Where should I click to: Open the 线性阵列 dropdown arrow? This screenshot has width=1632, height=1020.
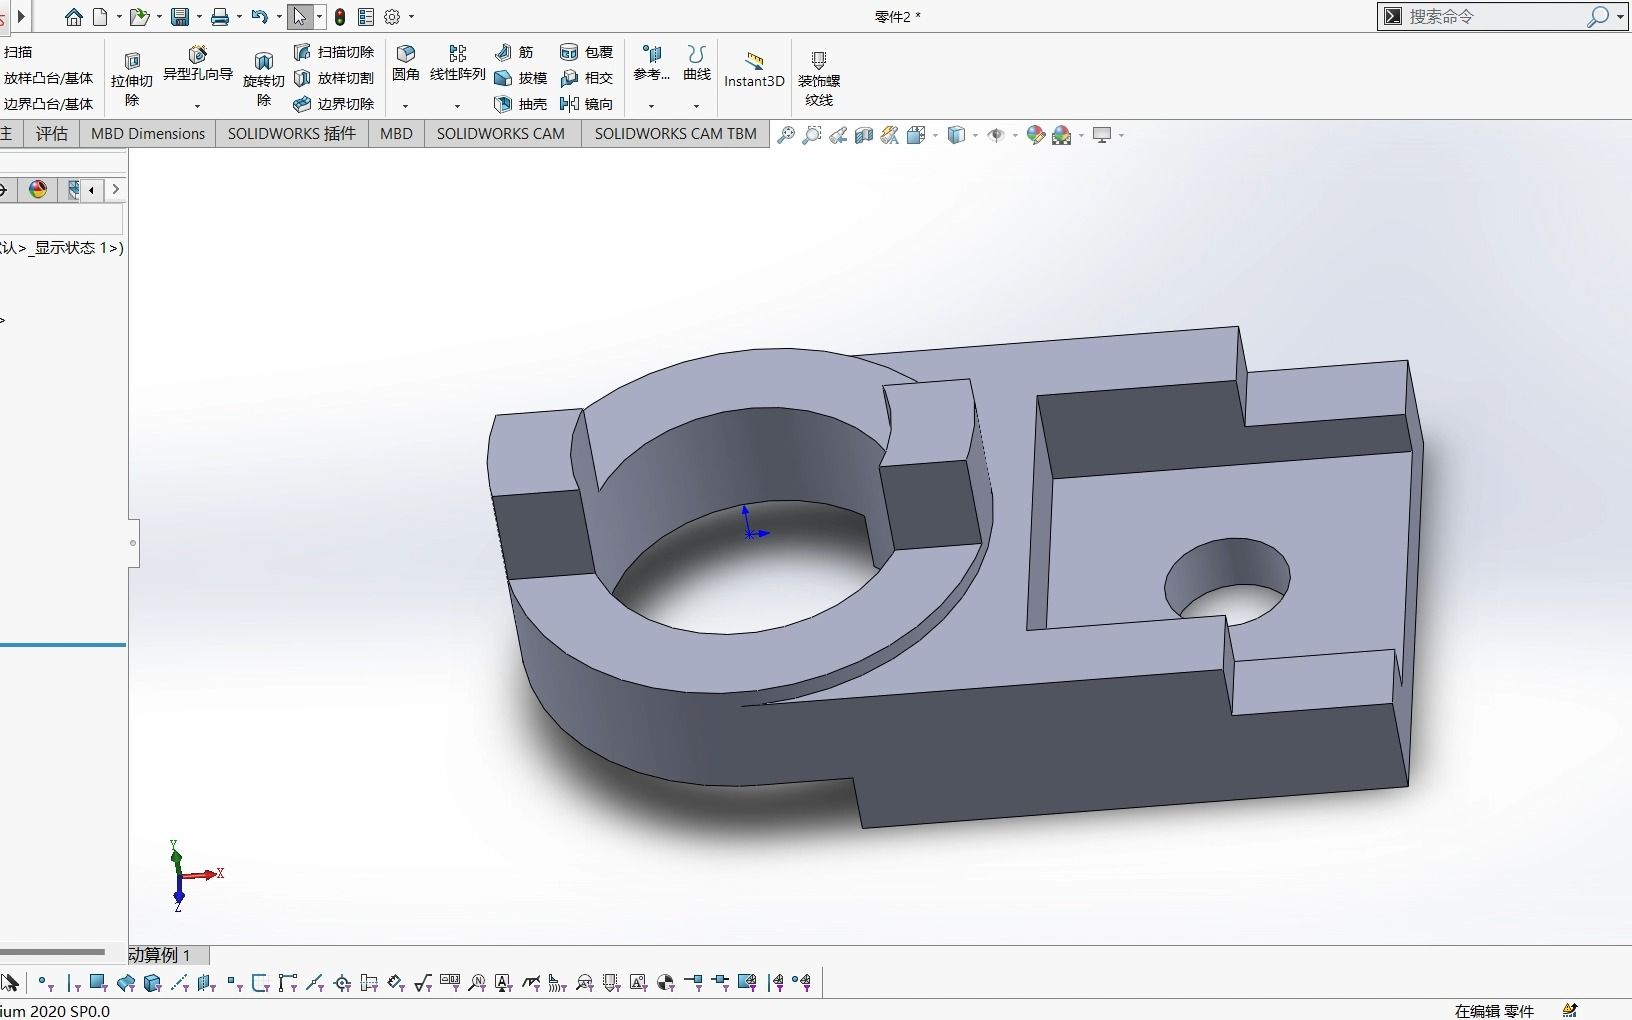click(x=457, y=104)
